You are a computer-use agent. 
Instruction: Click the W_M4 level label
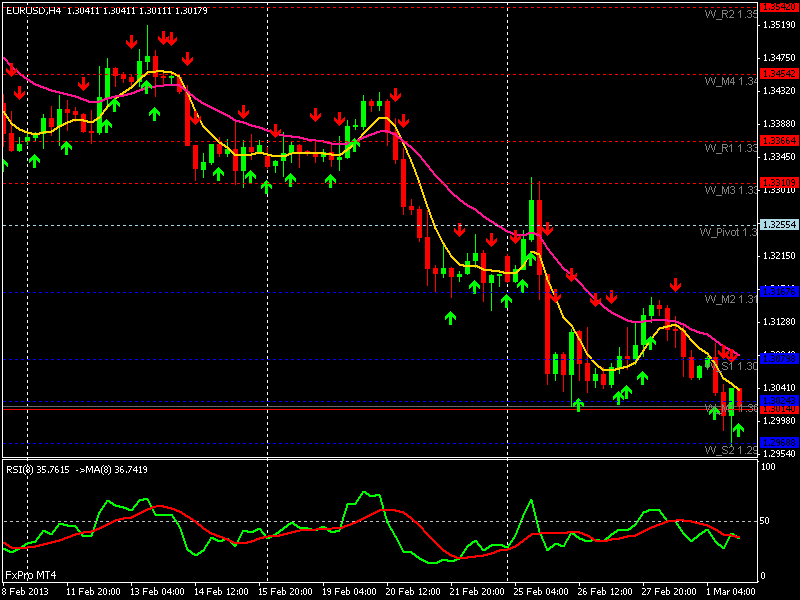731,81
